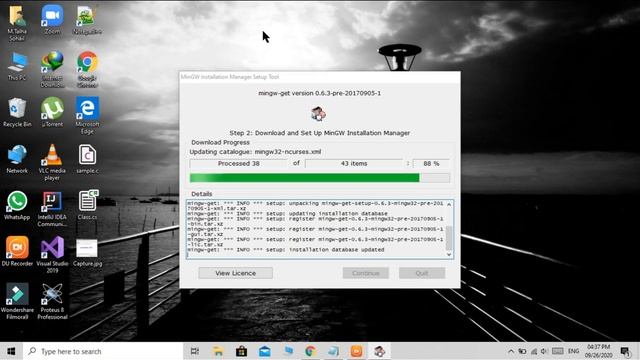Open Microsoft Store from the taskbar

pyautogui.click(x=241, y=351)
